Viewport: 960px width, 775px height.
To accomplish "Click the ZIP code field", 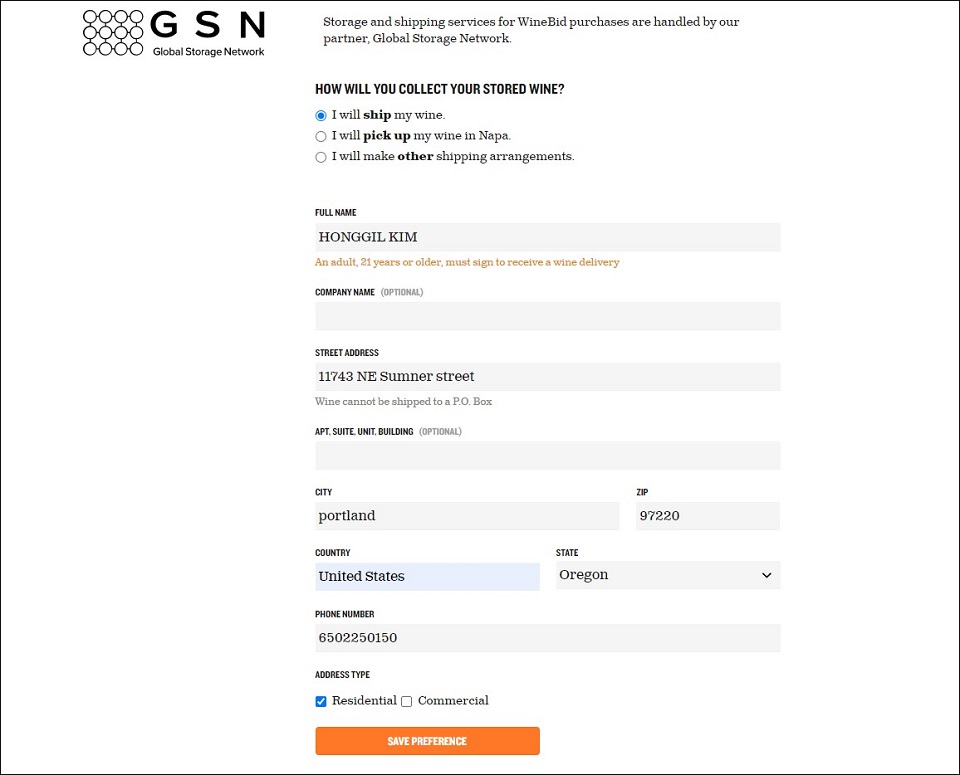I will [x=707, y=516].
